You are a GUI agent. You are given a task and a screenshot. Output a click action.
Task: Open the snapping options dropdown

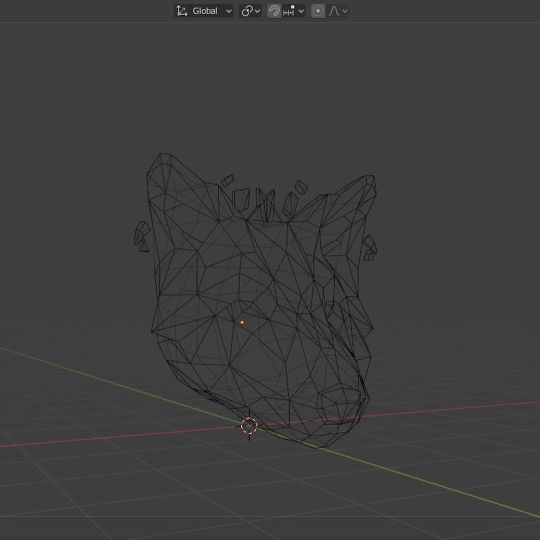tap(293, 11)
